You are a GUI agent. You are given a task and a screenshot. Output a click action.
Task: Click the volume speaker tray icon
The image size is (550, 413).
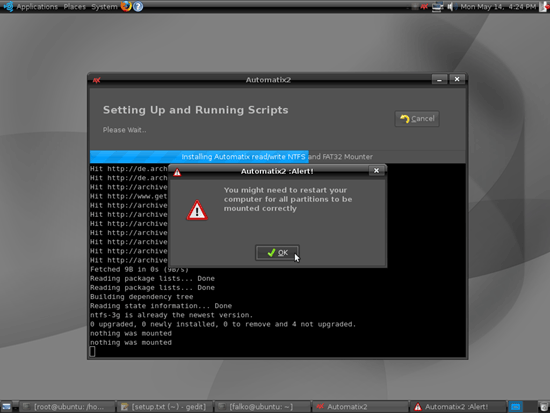[x=451, y=7]
